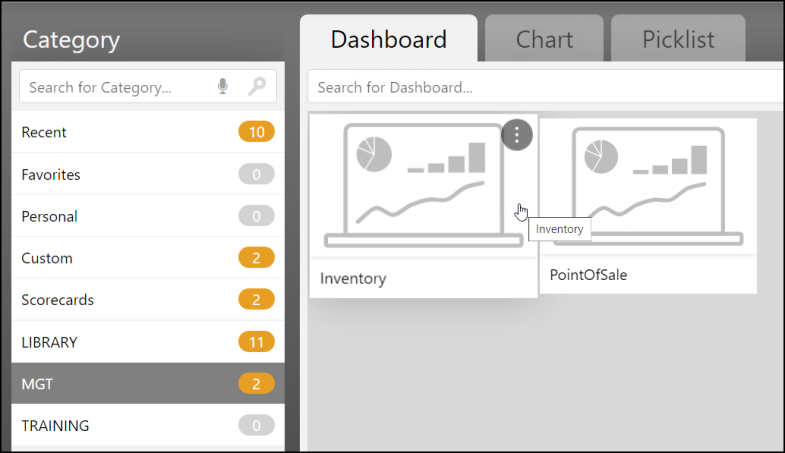Switch to the Picklist tab
Viewport: 785px width, 453px height.
[x=678, y=40]
